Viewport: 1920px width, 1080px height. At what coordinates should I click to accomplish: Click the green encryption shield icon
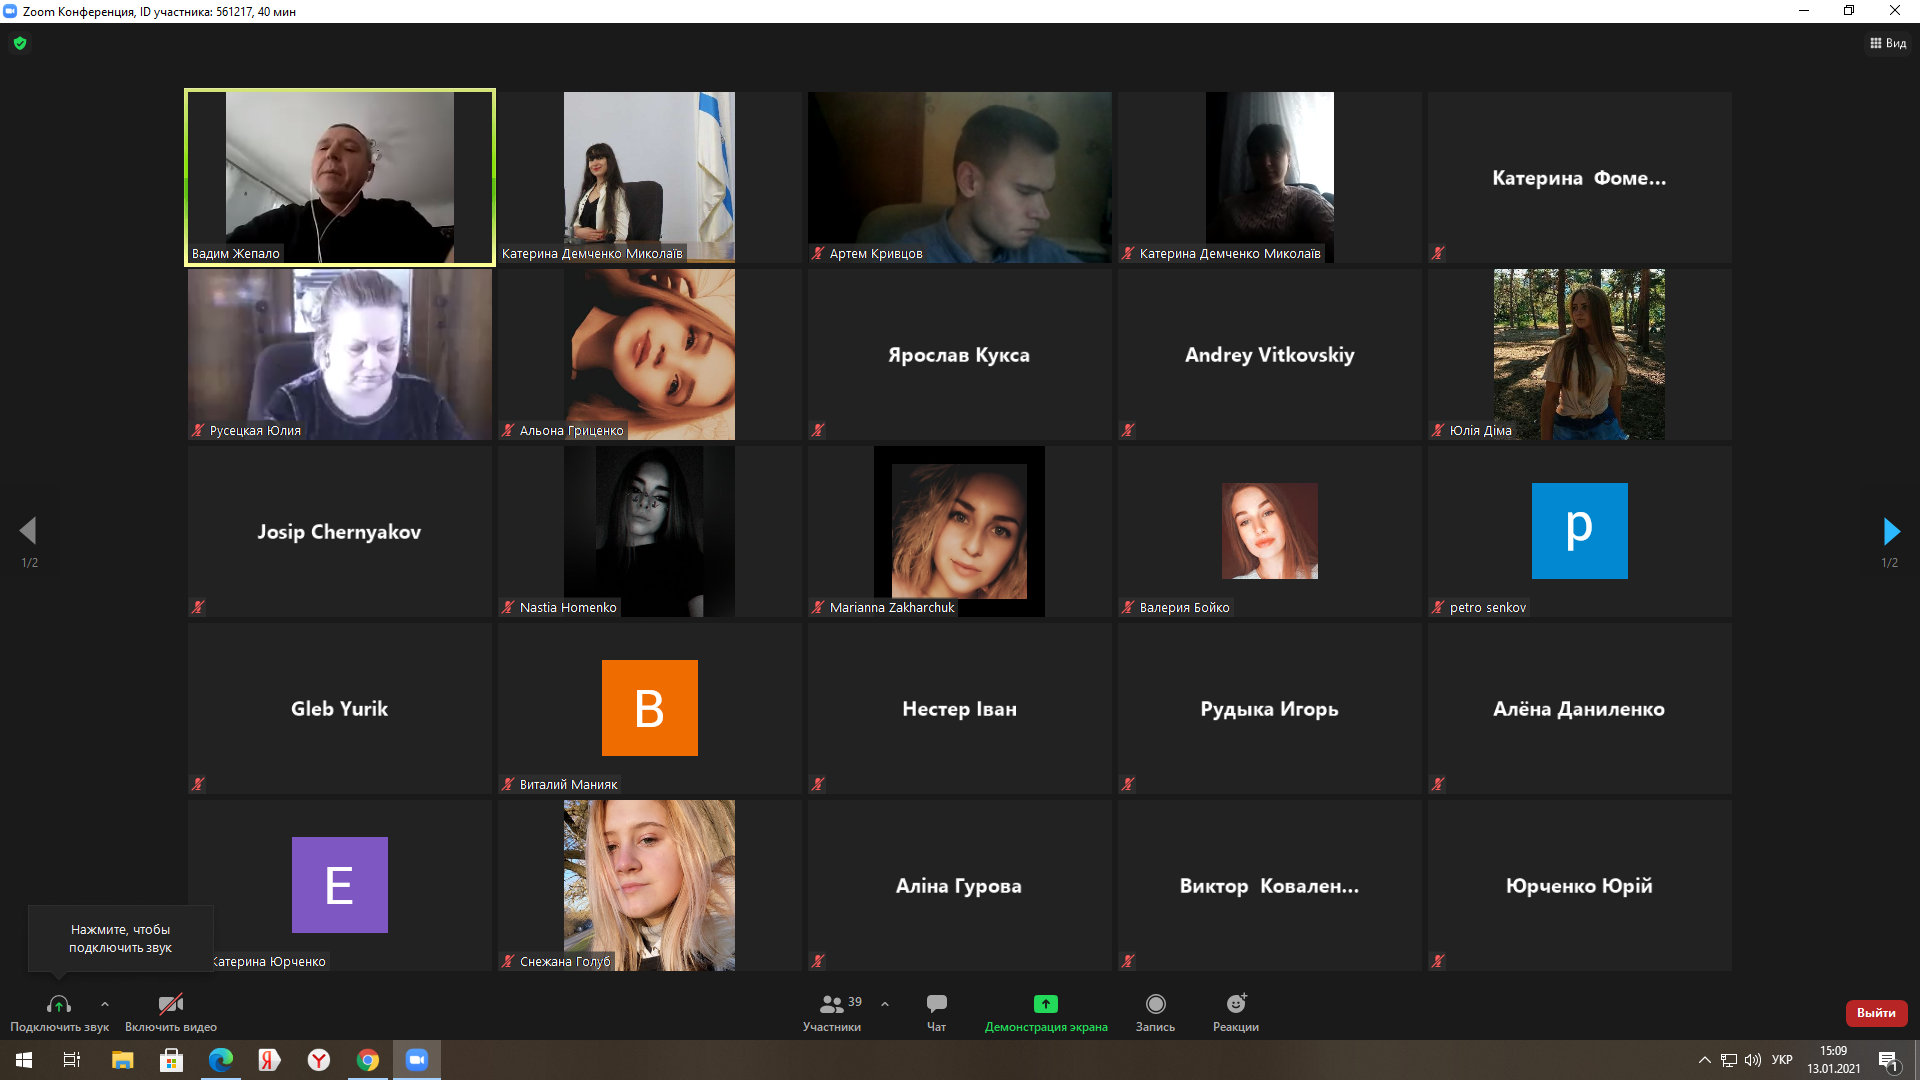[20, 43]
